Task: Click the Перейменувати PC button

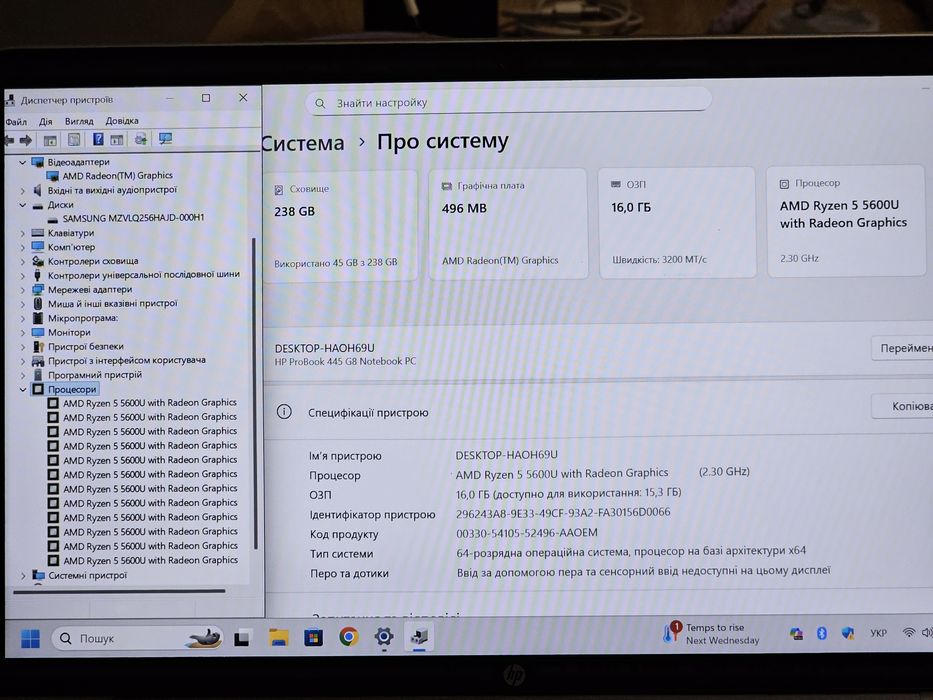Action: tap(903, 348)
